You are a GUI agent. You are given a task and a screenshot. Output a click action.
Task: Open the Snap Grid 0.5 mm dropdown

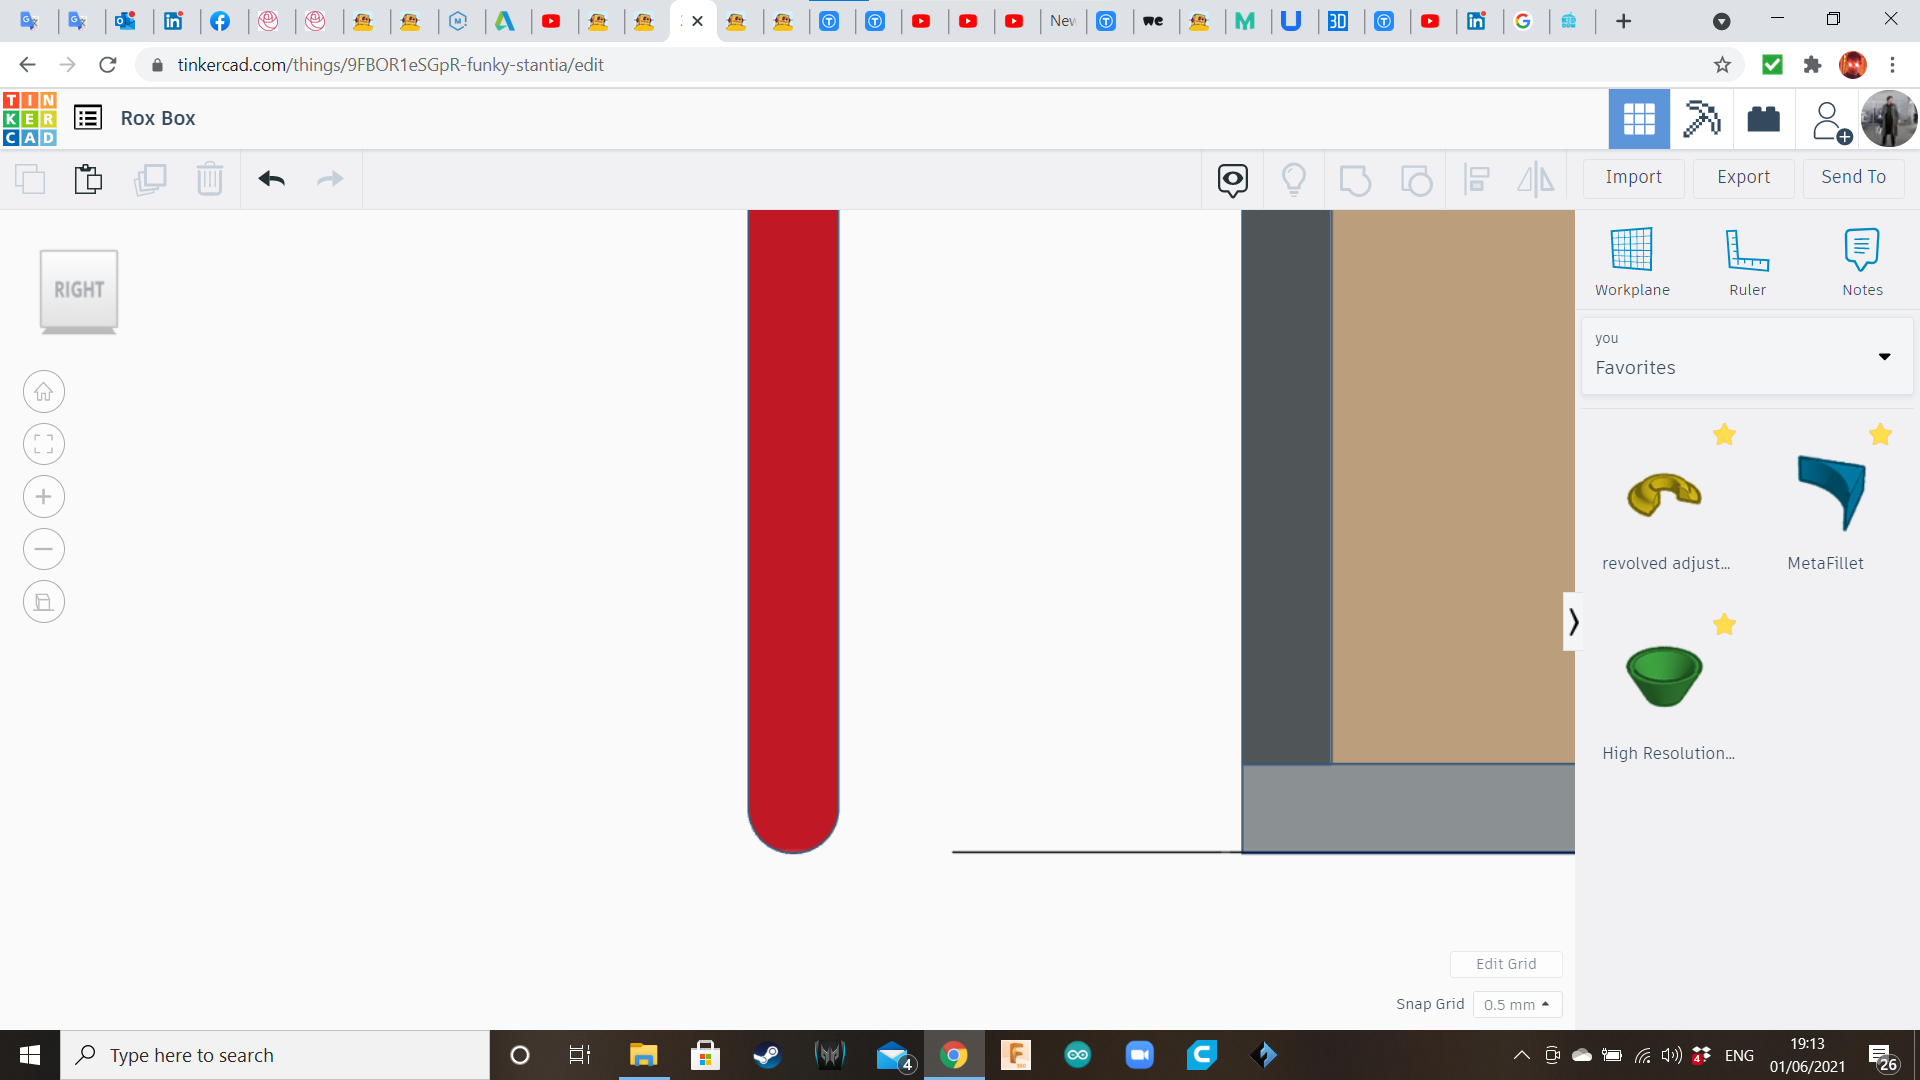pos(1516,1004)
